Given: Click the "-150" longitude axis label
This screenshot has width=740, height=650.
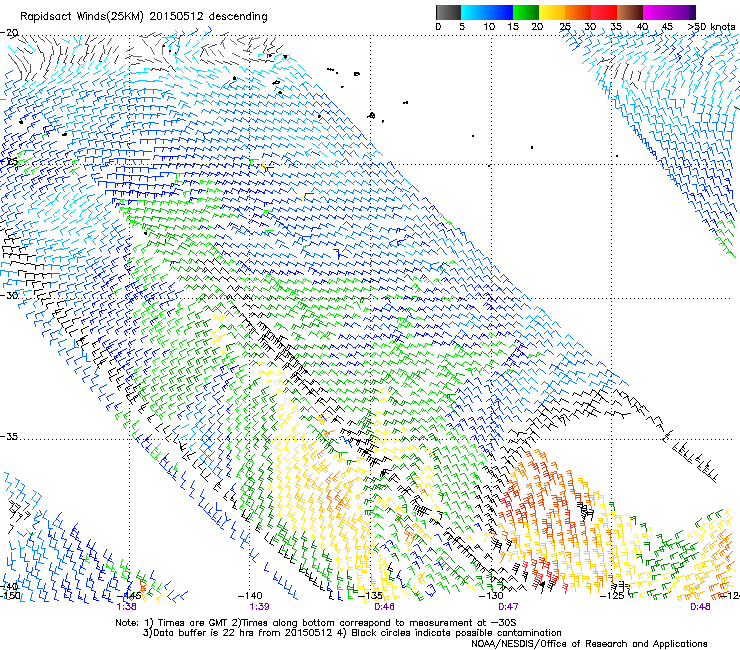Looking at the screenshot, I should 10,596.
